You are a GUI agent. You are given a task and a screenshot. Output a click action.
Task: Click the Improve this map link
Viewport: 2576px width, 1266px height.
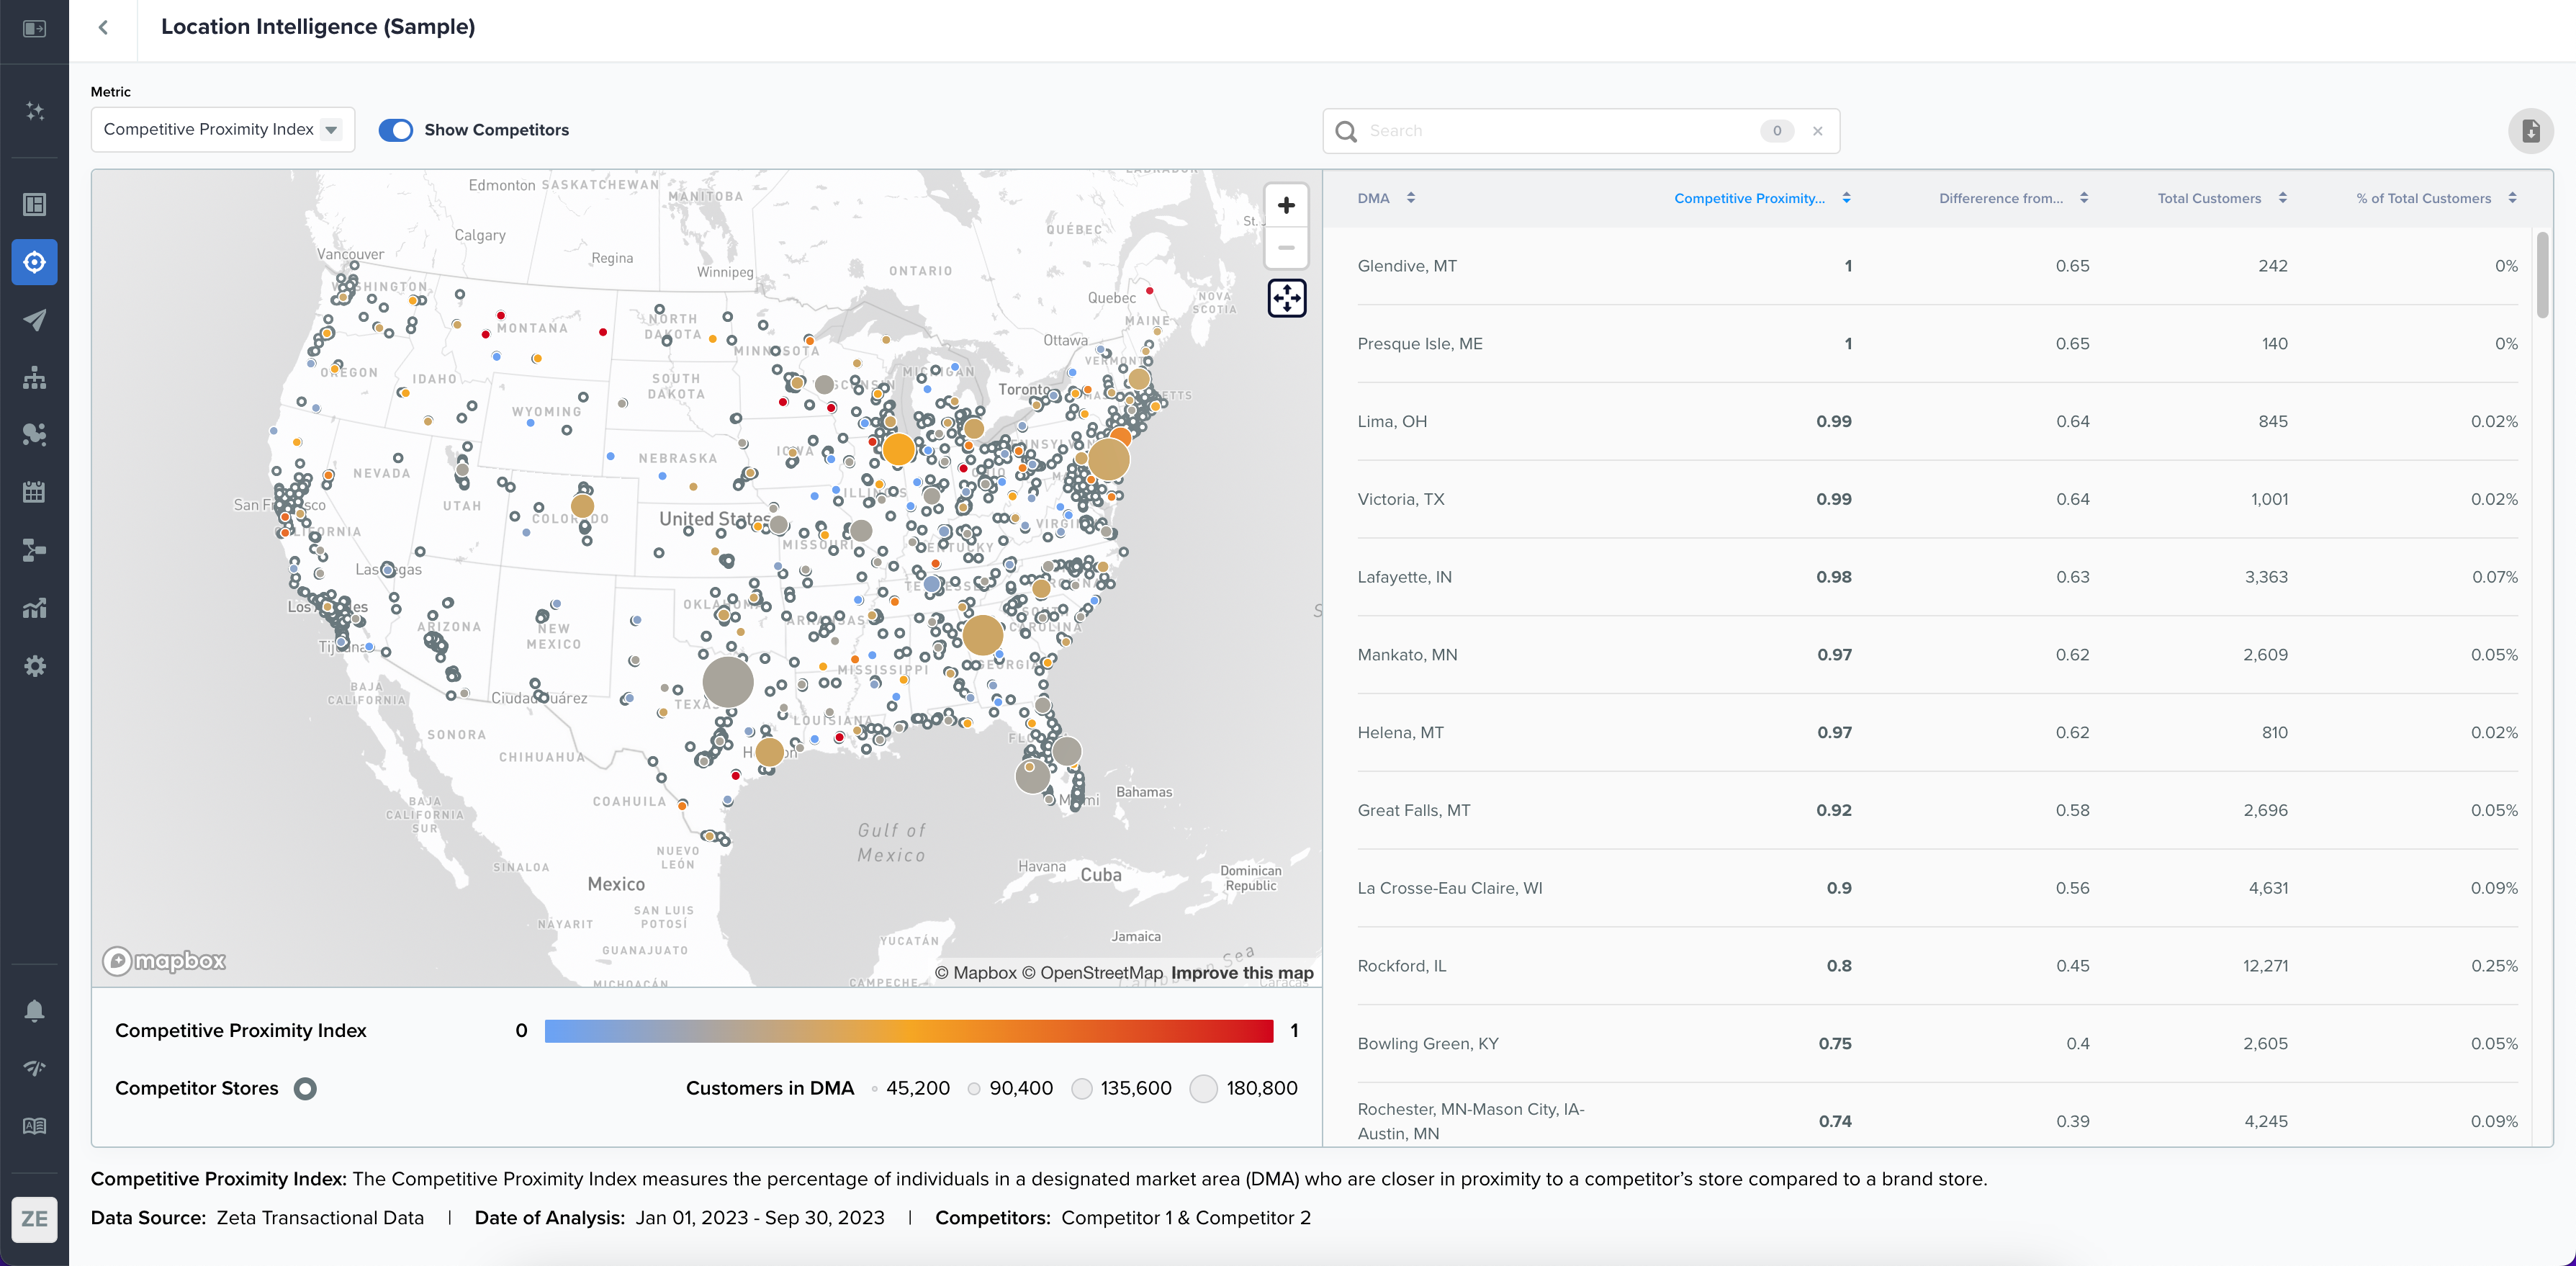1242,972
